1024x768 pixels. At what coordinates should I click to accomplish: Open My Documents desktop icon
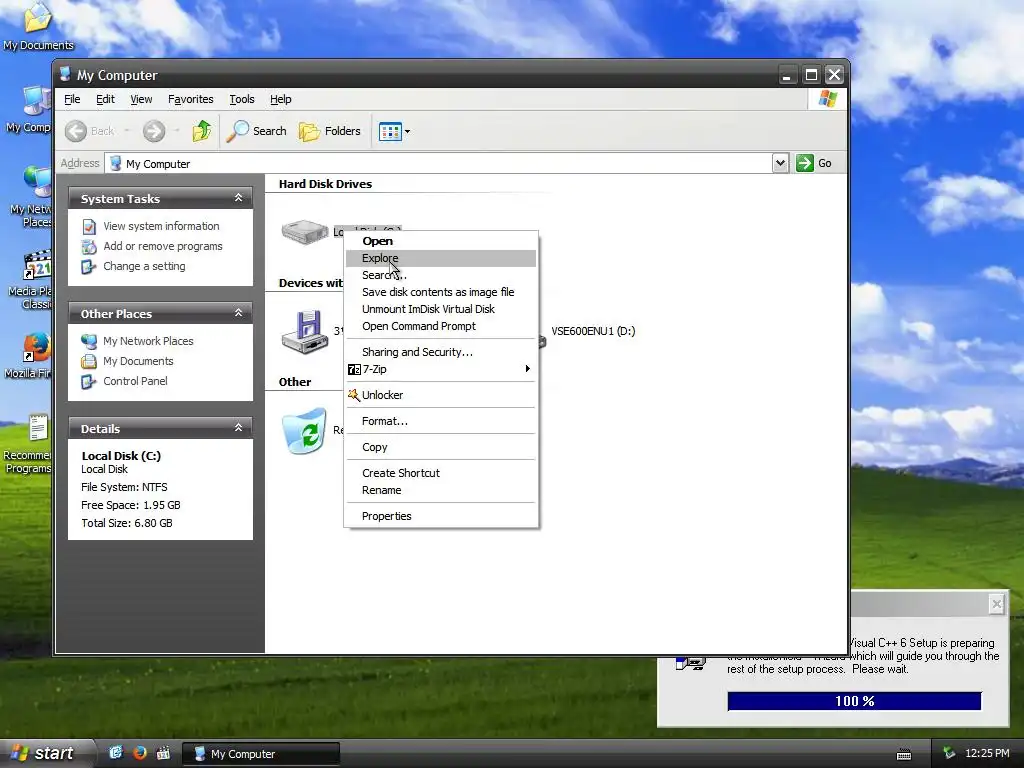click(x=38, y=27)
